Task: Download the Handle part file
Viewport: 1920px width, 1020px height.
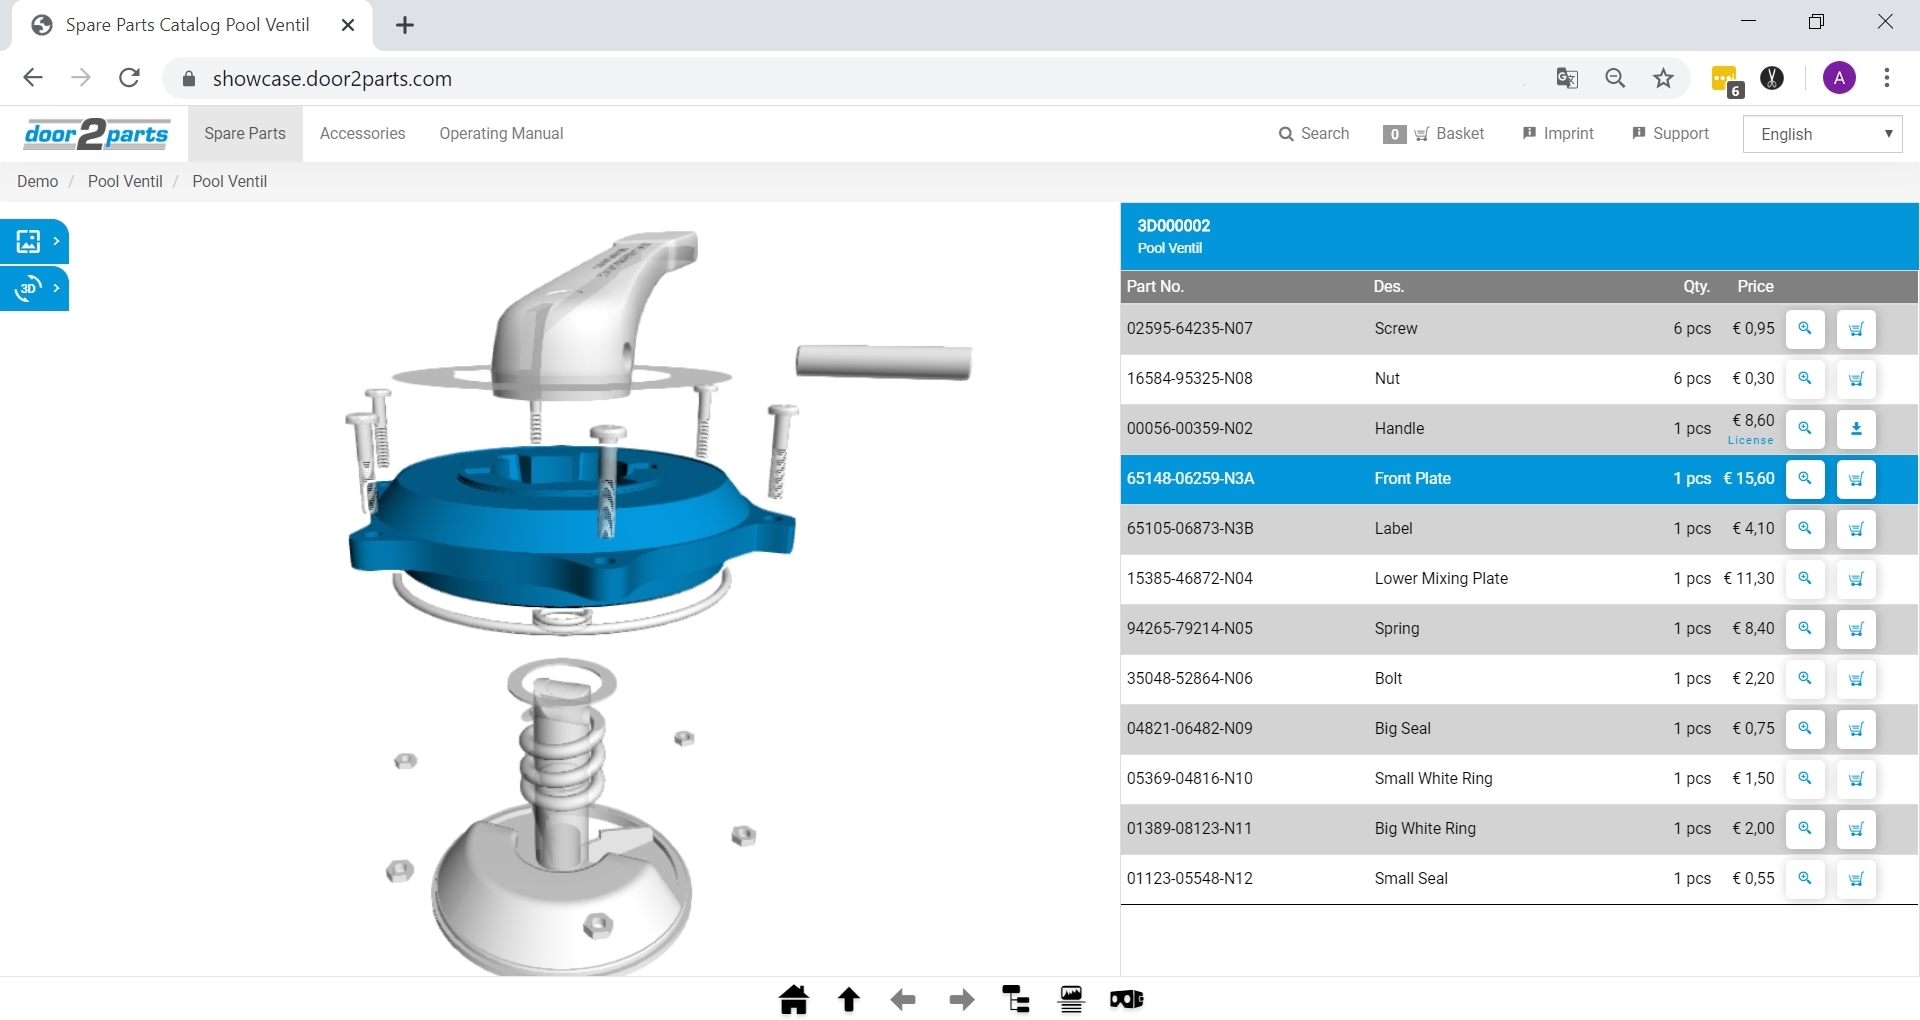Action: coord(1856,429)
